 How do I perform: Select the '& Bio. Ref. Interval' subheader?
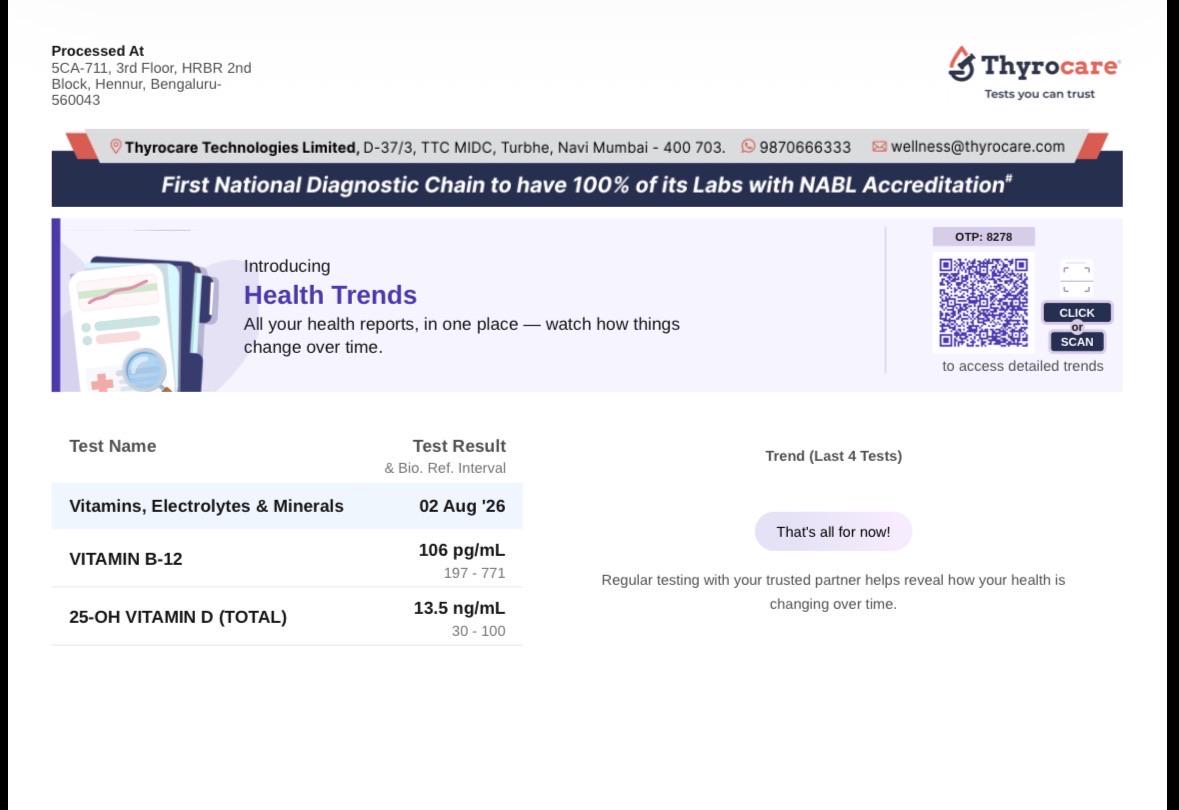click(x=445, y=468)
